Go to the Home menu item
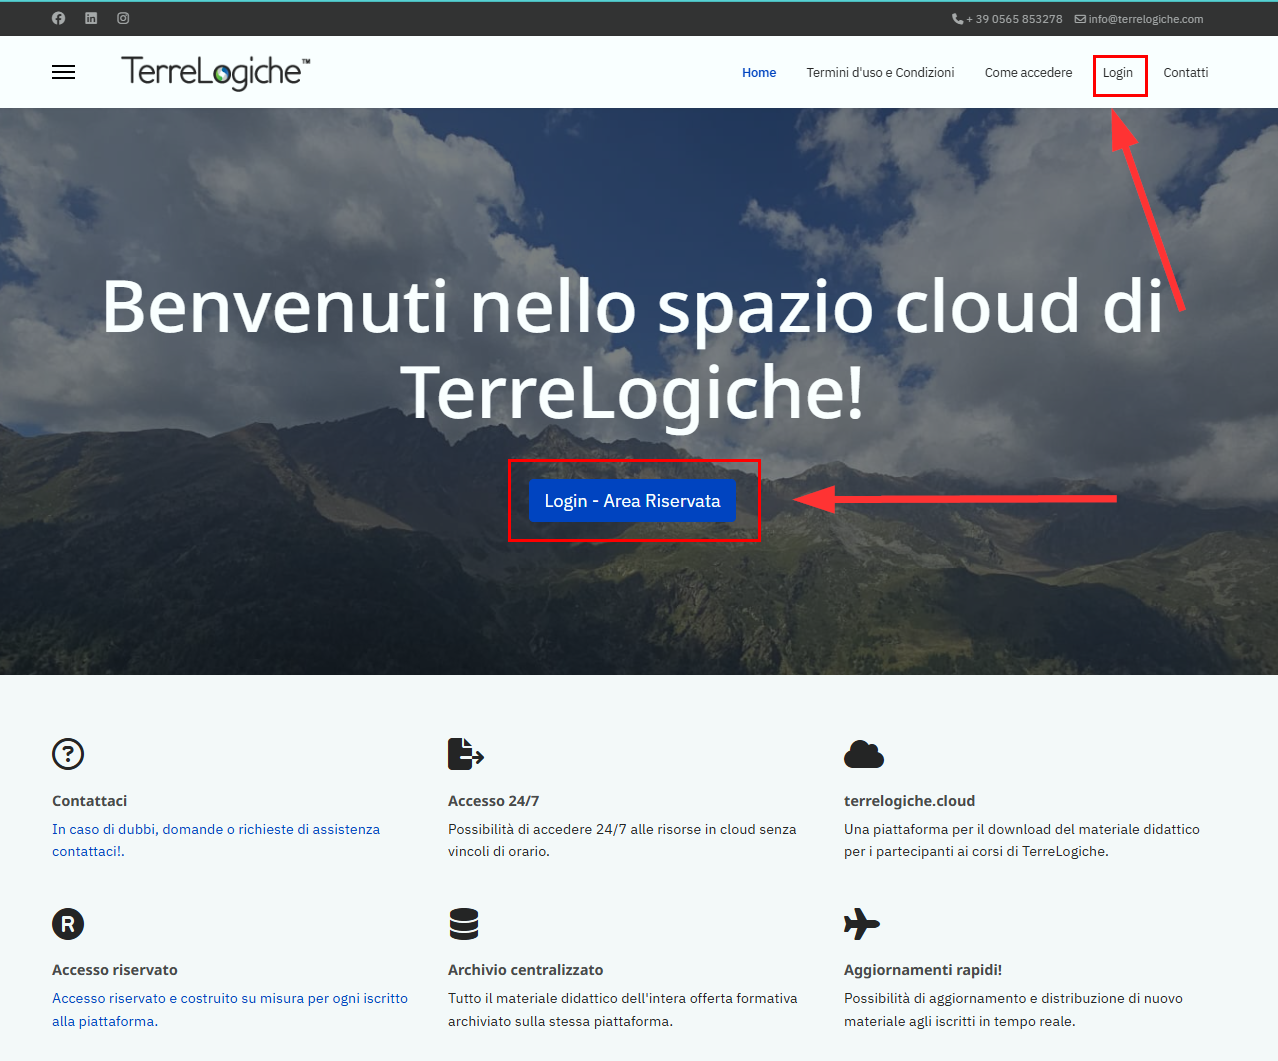 pyautogui.click(x=759, y=73)
